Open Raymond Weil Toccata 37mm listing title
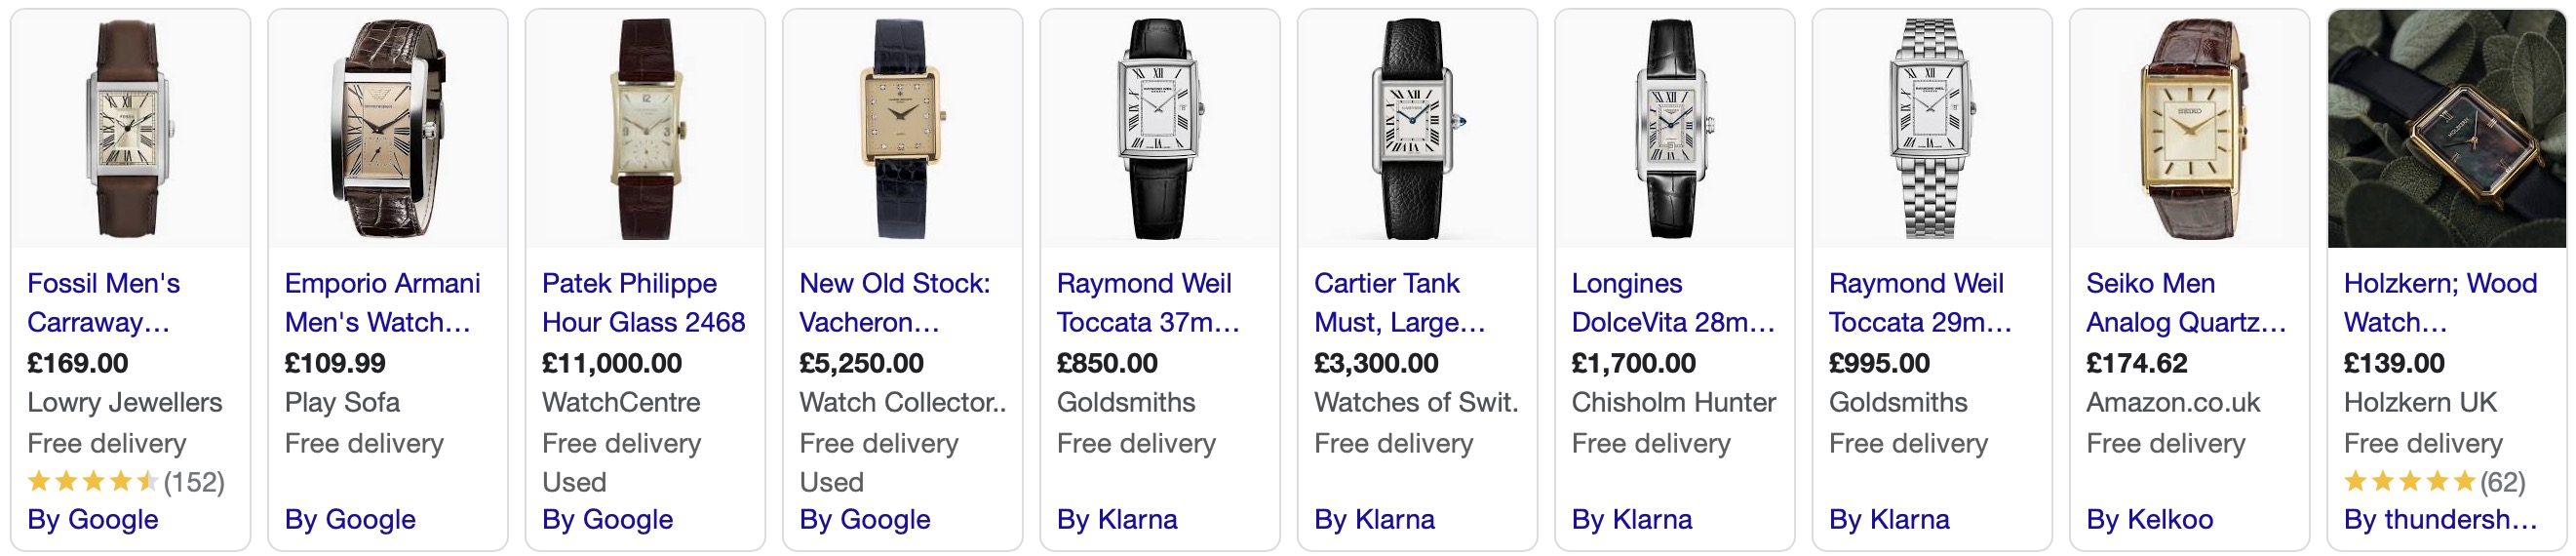This screenshot has width=2576, height=556. (1147, 303)
